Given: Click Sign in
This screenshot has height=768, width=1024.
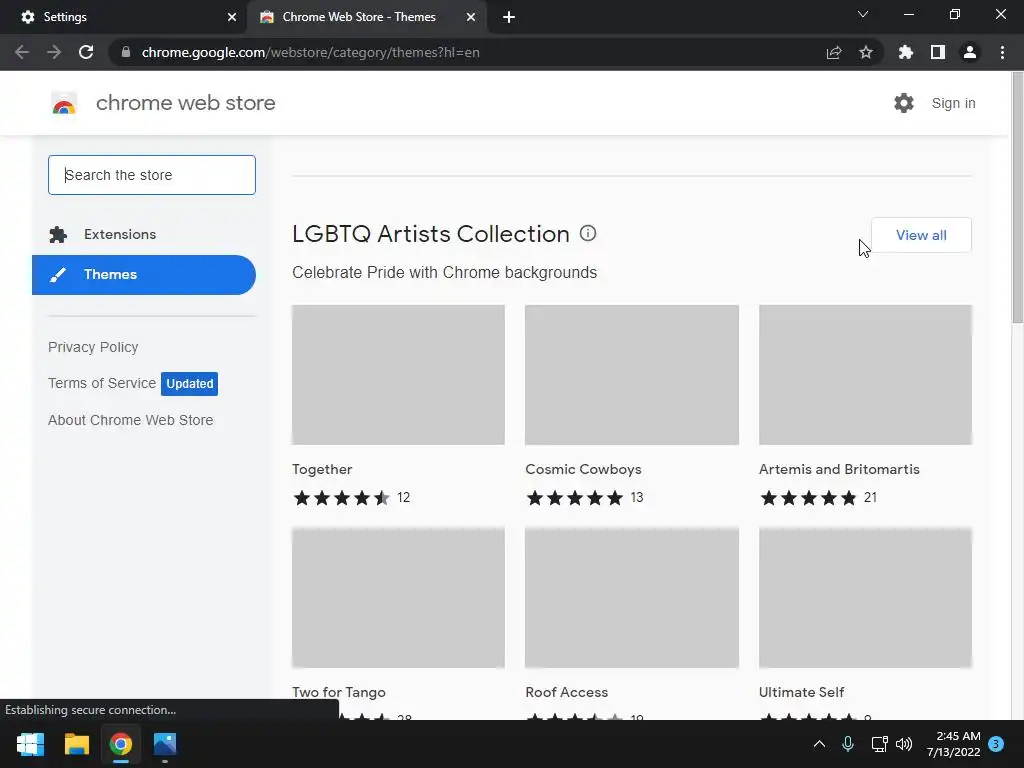Looking at the screenshot, I should pyautogui.click(x=953, y=103).
